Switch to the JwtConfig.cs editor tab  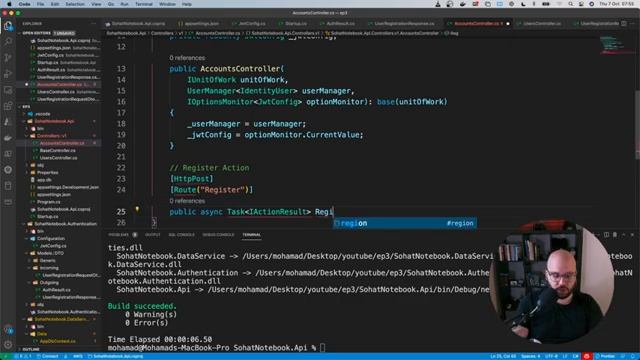point(251,24)
